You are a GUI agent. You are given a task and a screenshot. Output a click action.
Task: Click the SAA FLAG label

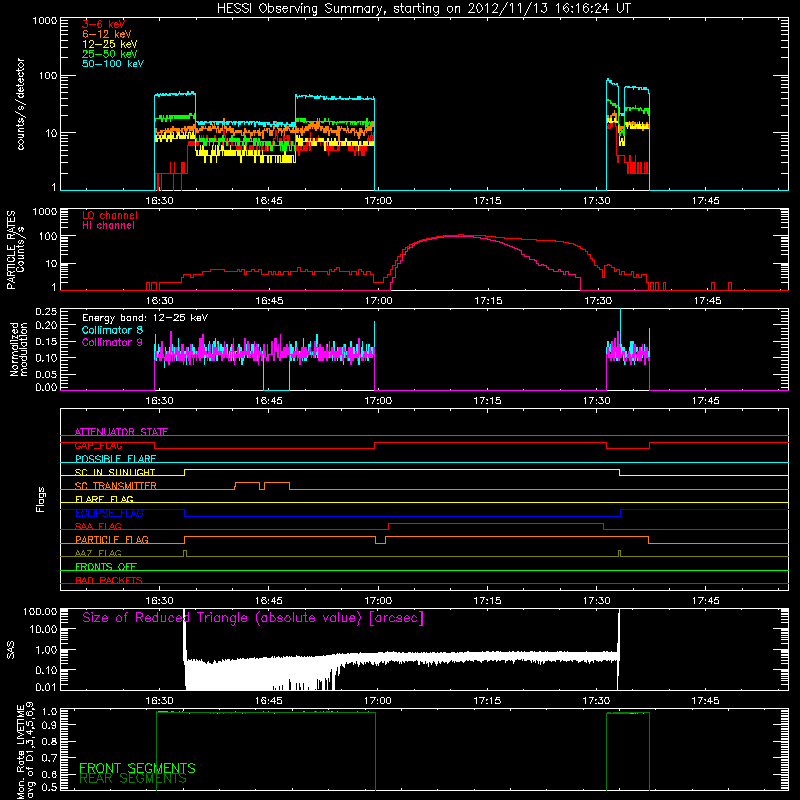(x=98, y=527)
